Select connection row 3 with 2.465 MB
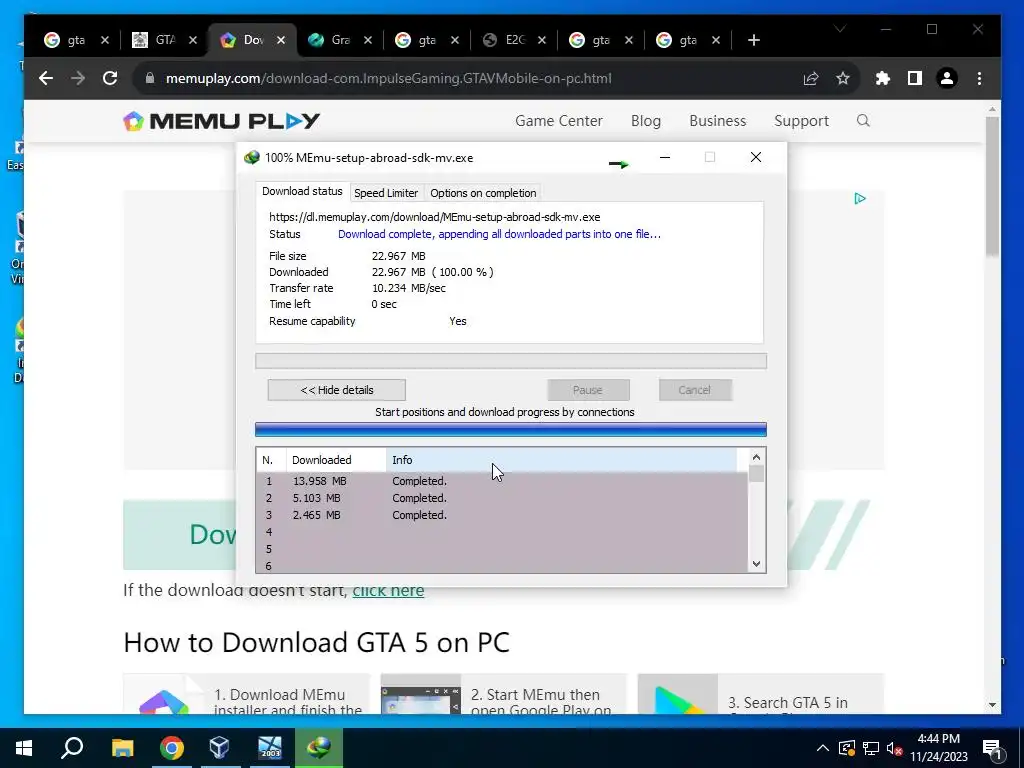 point(502,515)
